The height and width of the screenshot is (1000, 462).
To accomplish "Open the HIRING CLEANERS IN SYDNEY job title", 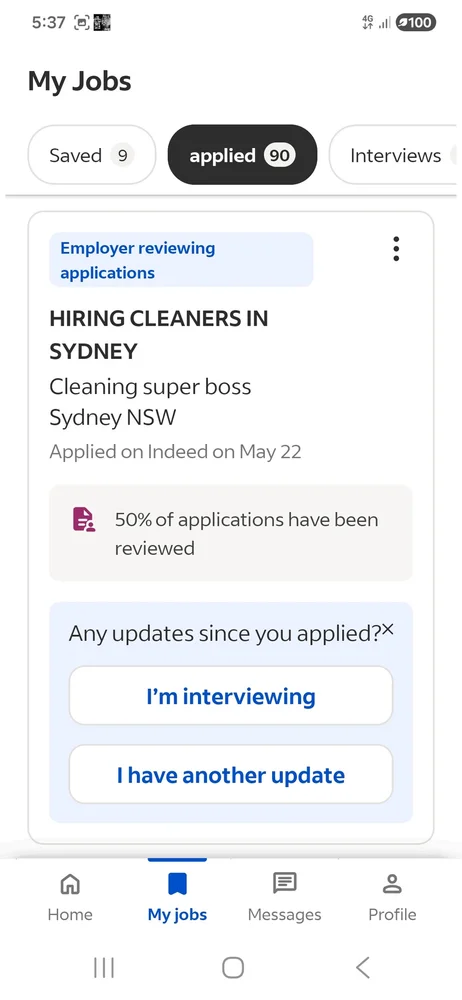I will coord(159,335).
